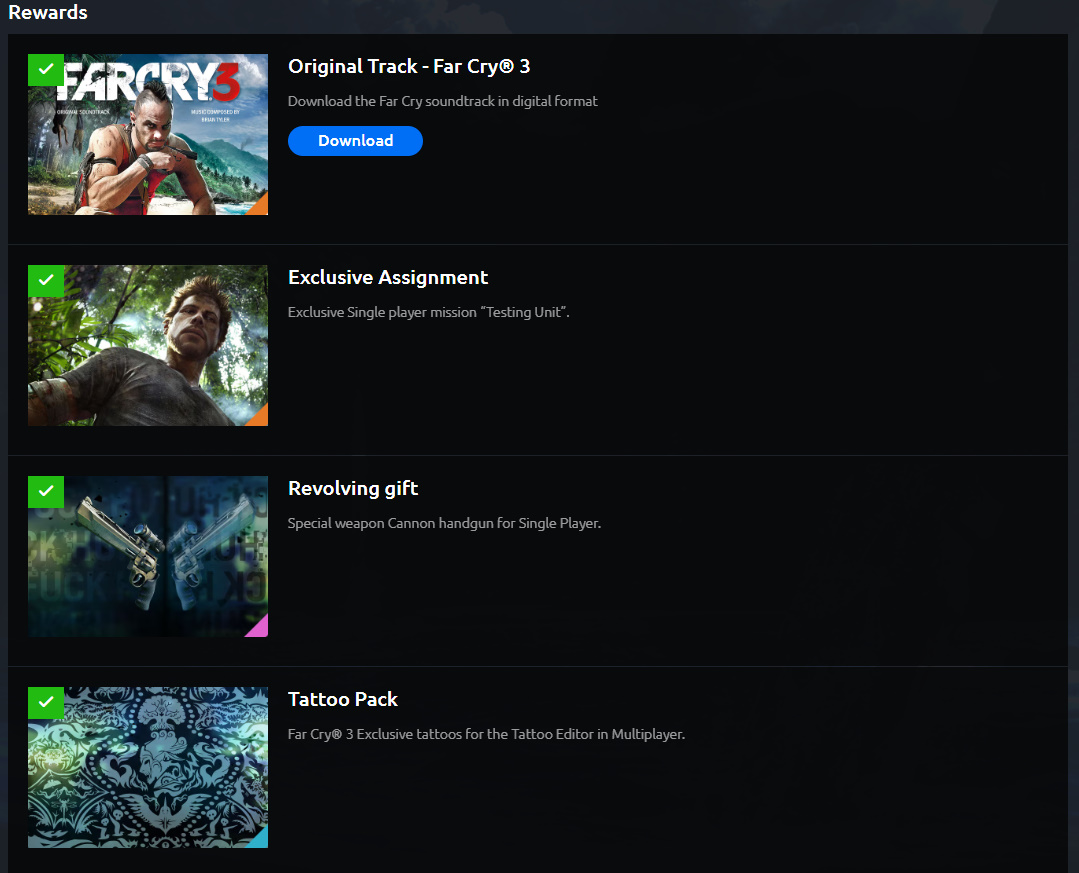Click the Download button for Far Cry 3 soundtrack

pos(355,141)
